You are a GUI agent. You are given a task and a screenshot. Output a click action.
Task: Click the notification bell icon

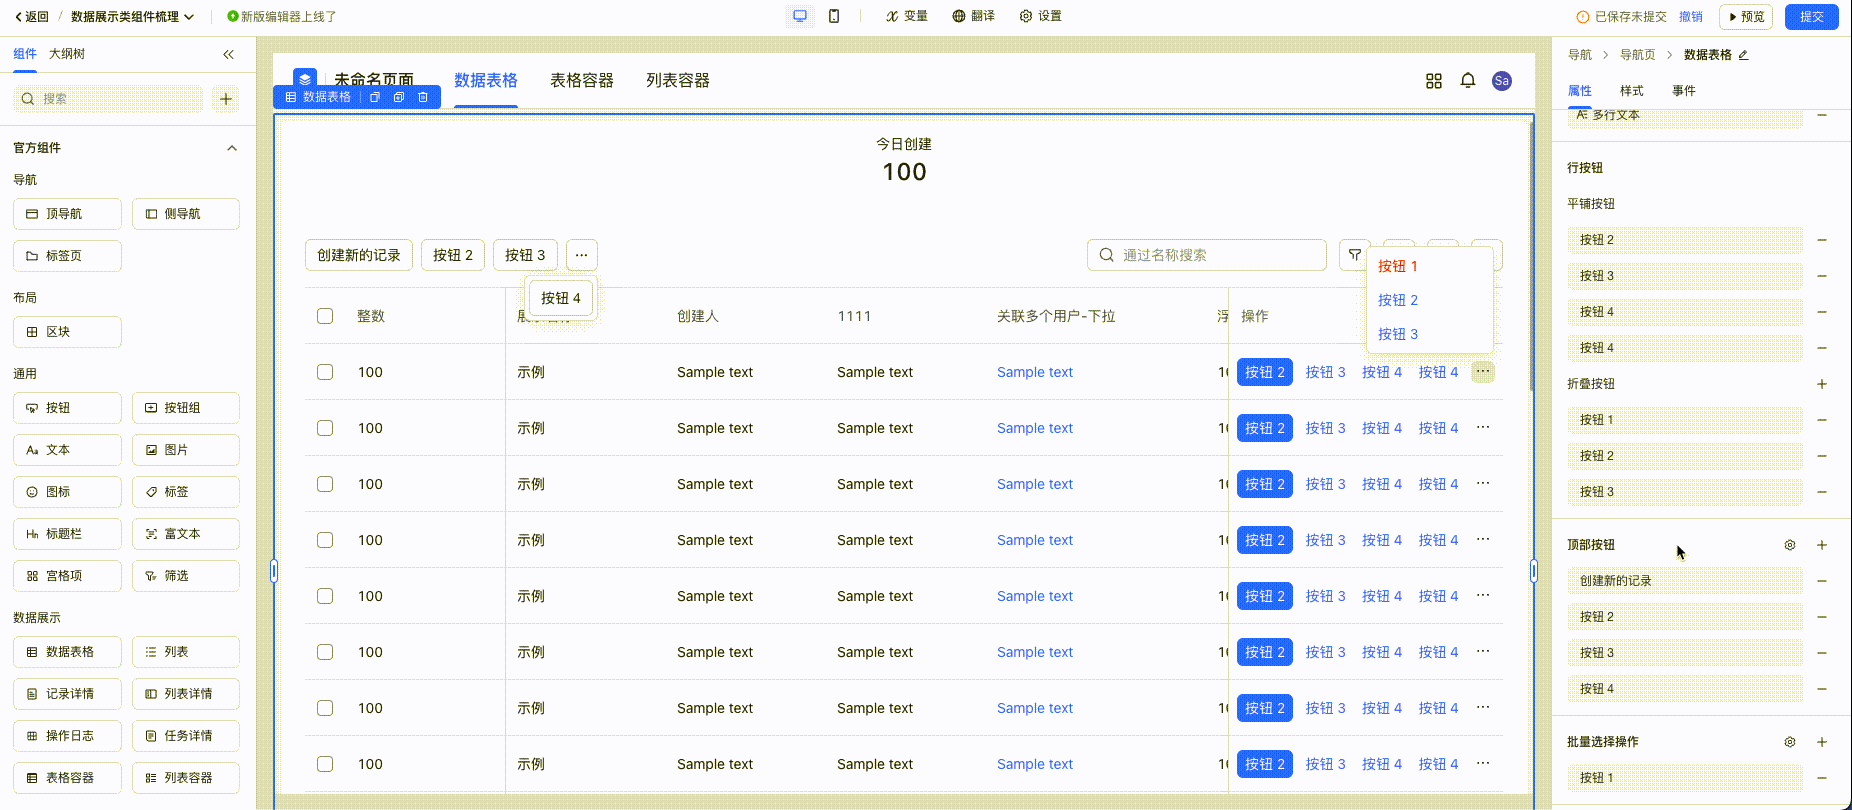pos(1467,81)
